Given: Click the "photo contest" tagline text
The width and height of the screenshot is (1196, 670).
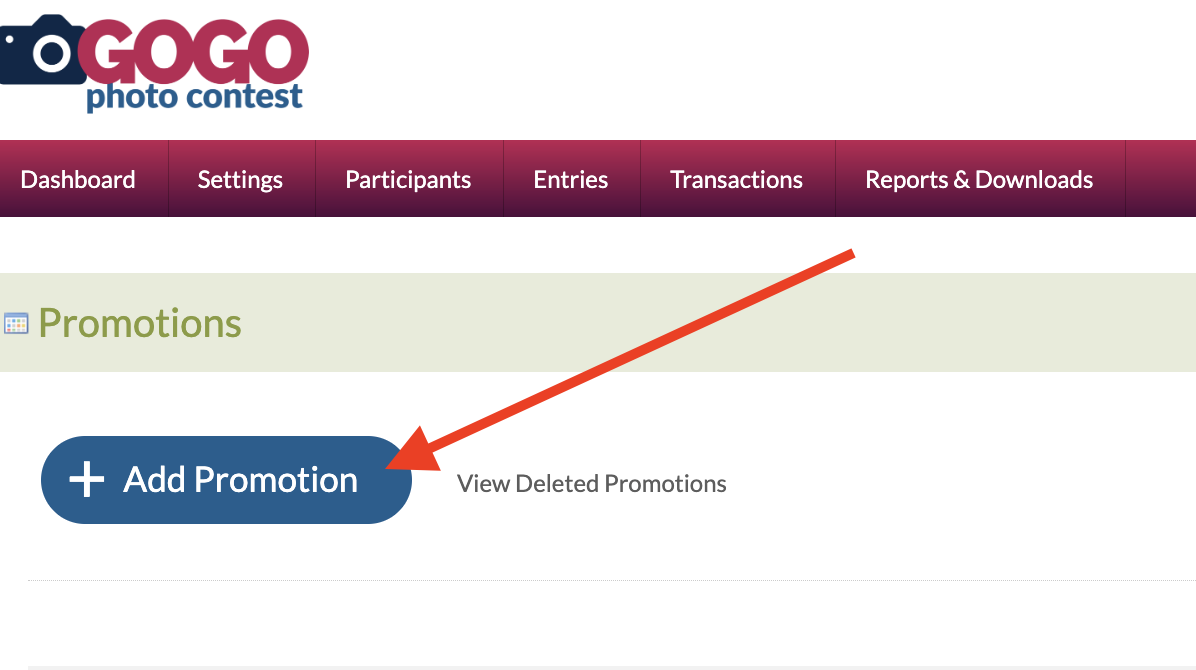Looking at the screenshot, I should 194,98.
